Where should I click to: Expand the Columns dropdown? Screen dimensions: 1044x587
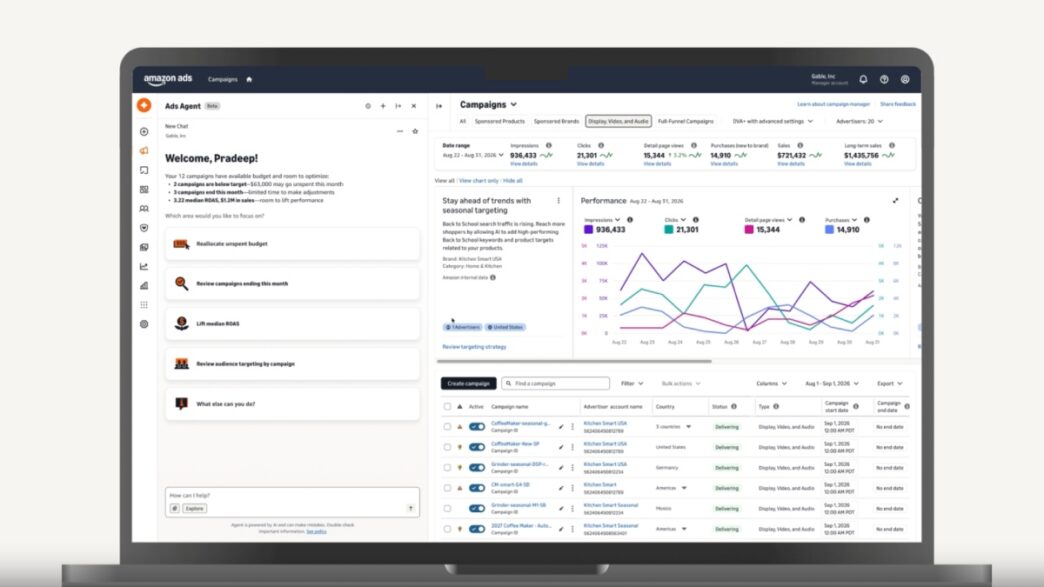point(771,383)
